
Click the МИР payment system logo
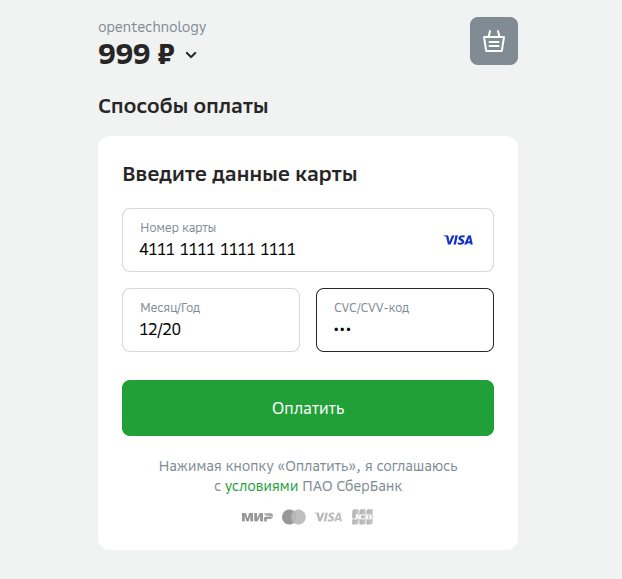click(x=257, y=517)
